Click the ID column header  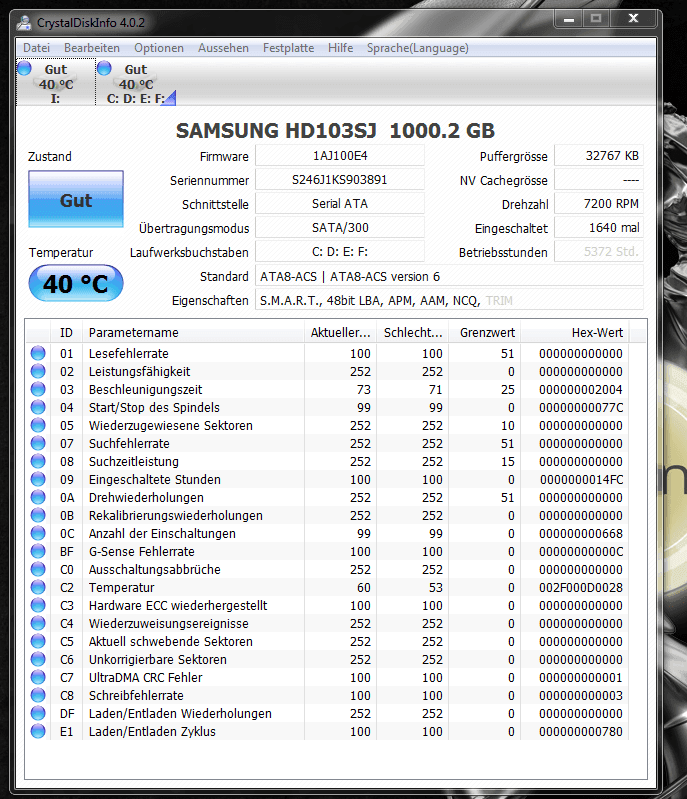66,333
